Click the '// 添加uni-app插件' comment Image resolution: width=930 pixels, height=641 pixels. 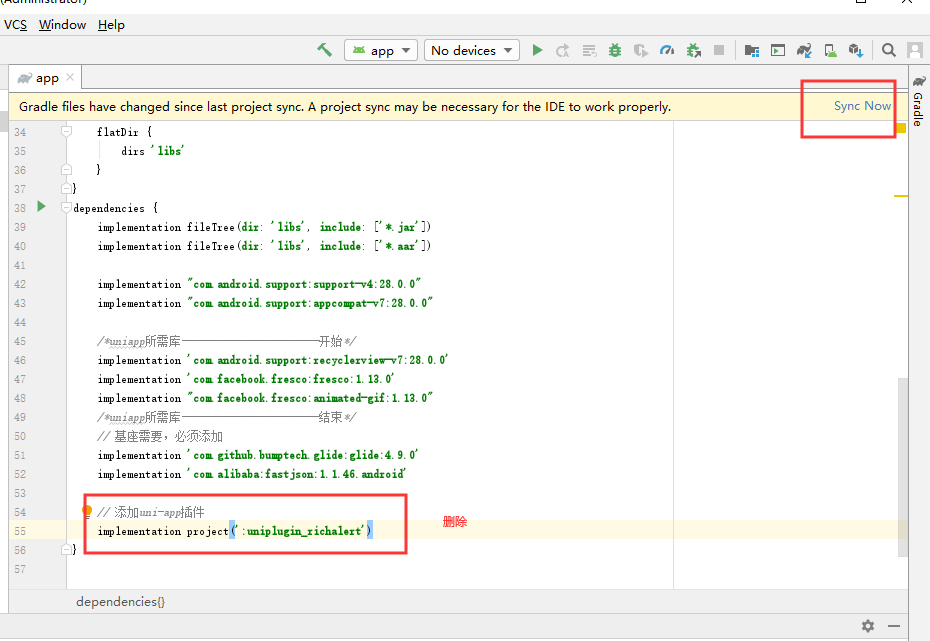click(151, 512)
